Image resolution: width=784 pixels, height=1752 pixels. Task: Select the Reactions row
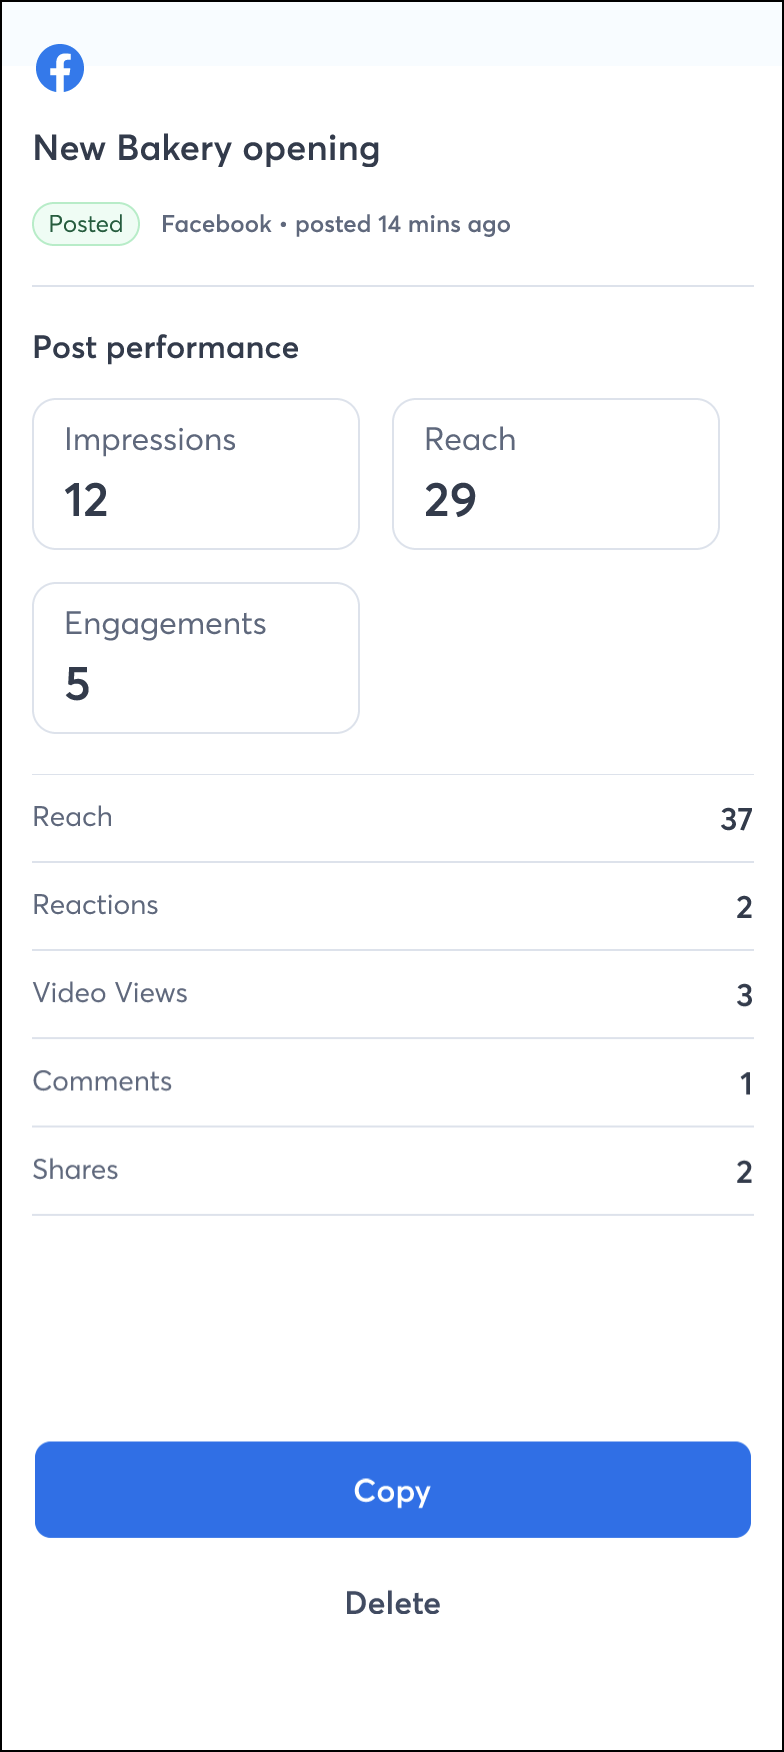point(393,906)
